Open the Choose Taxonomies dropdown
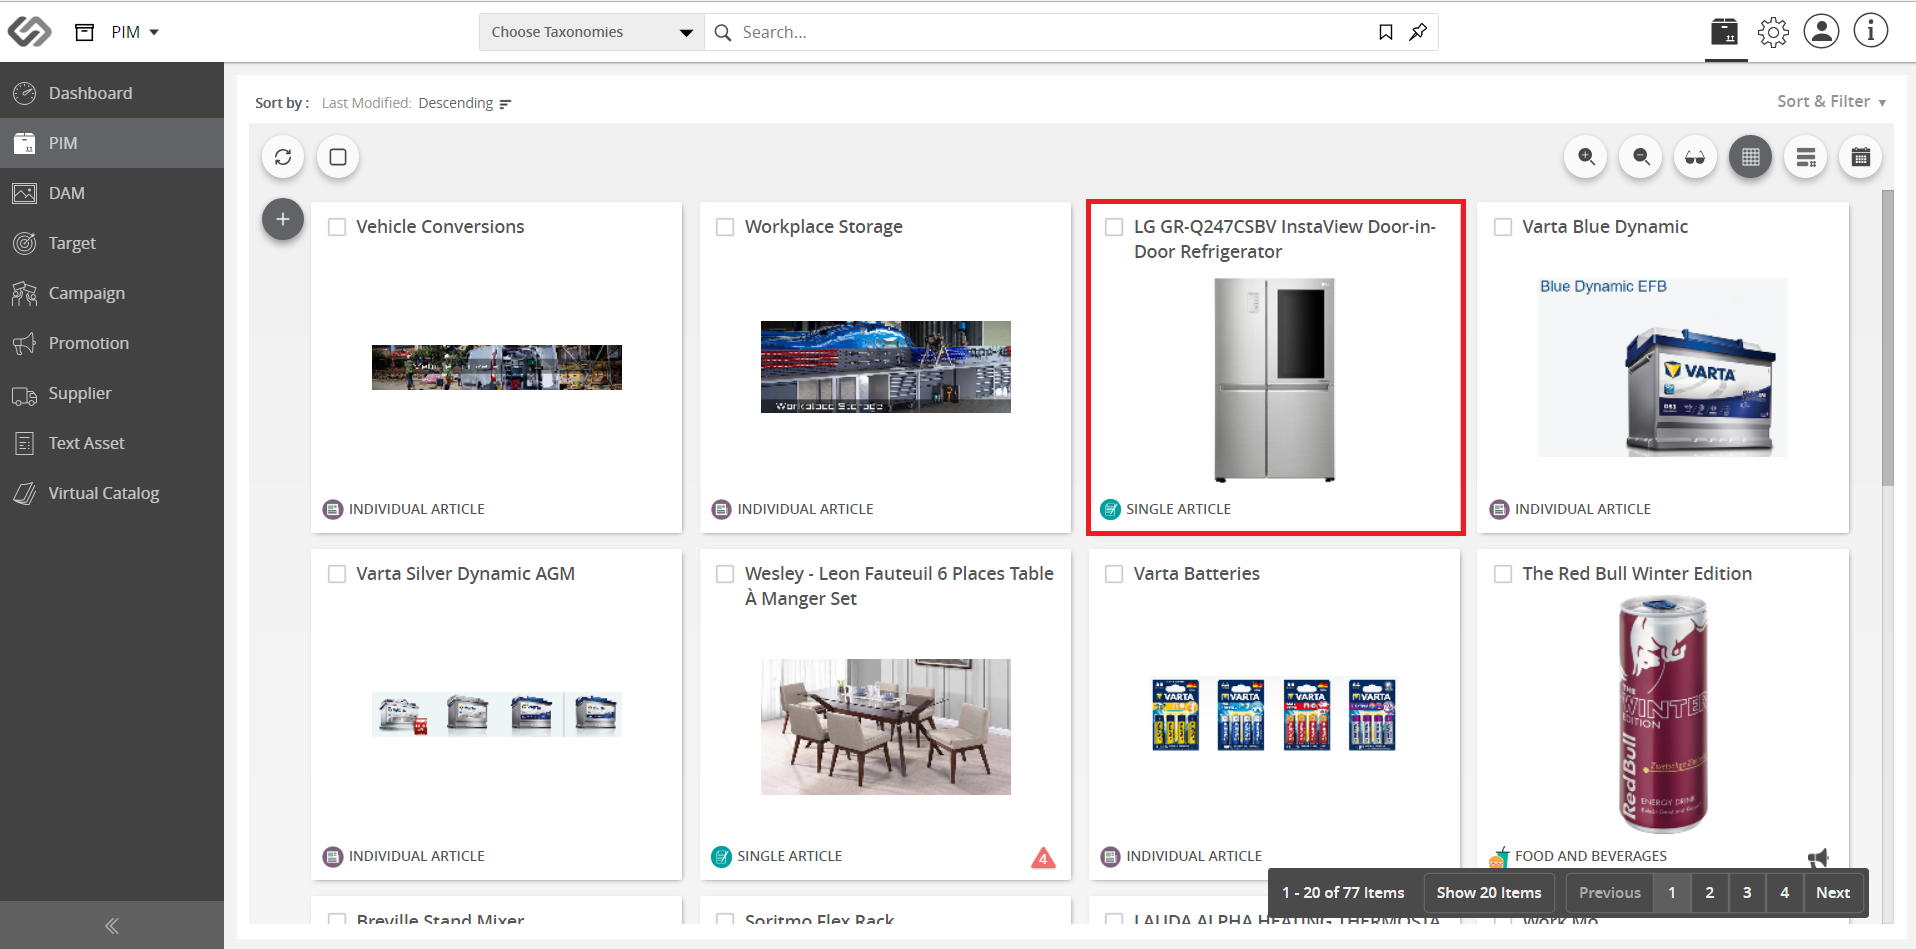This screenshot has width=1916, height=949. [592, 32]
